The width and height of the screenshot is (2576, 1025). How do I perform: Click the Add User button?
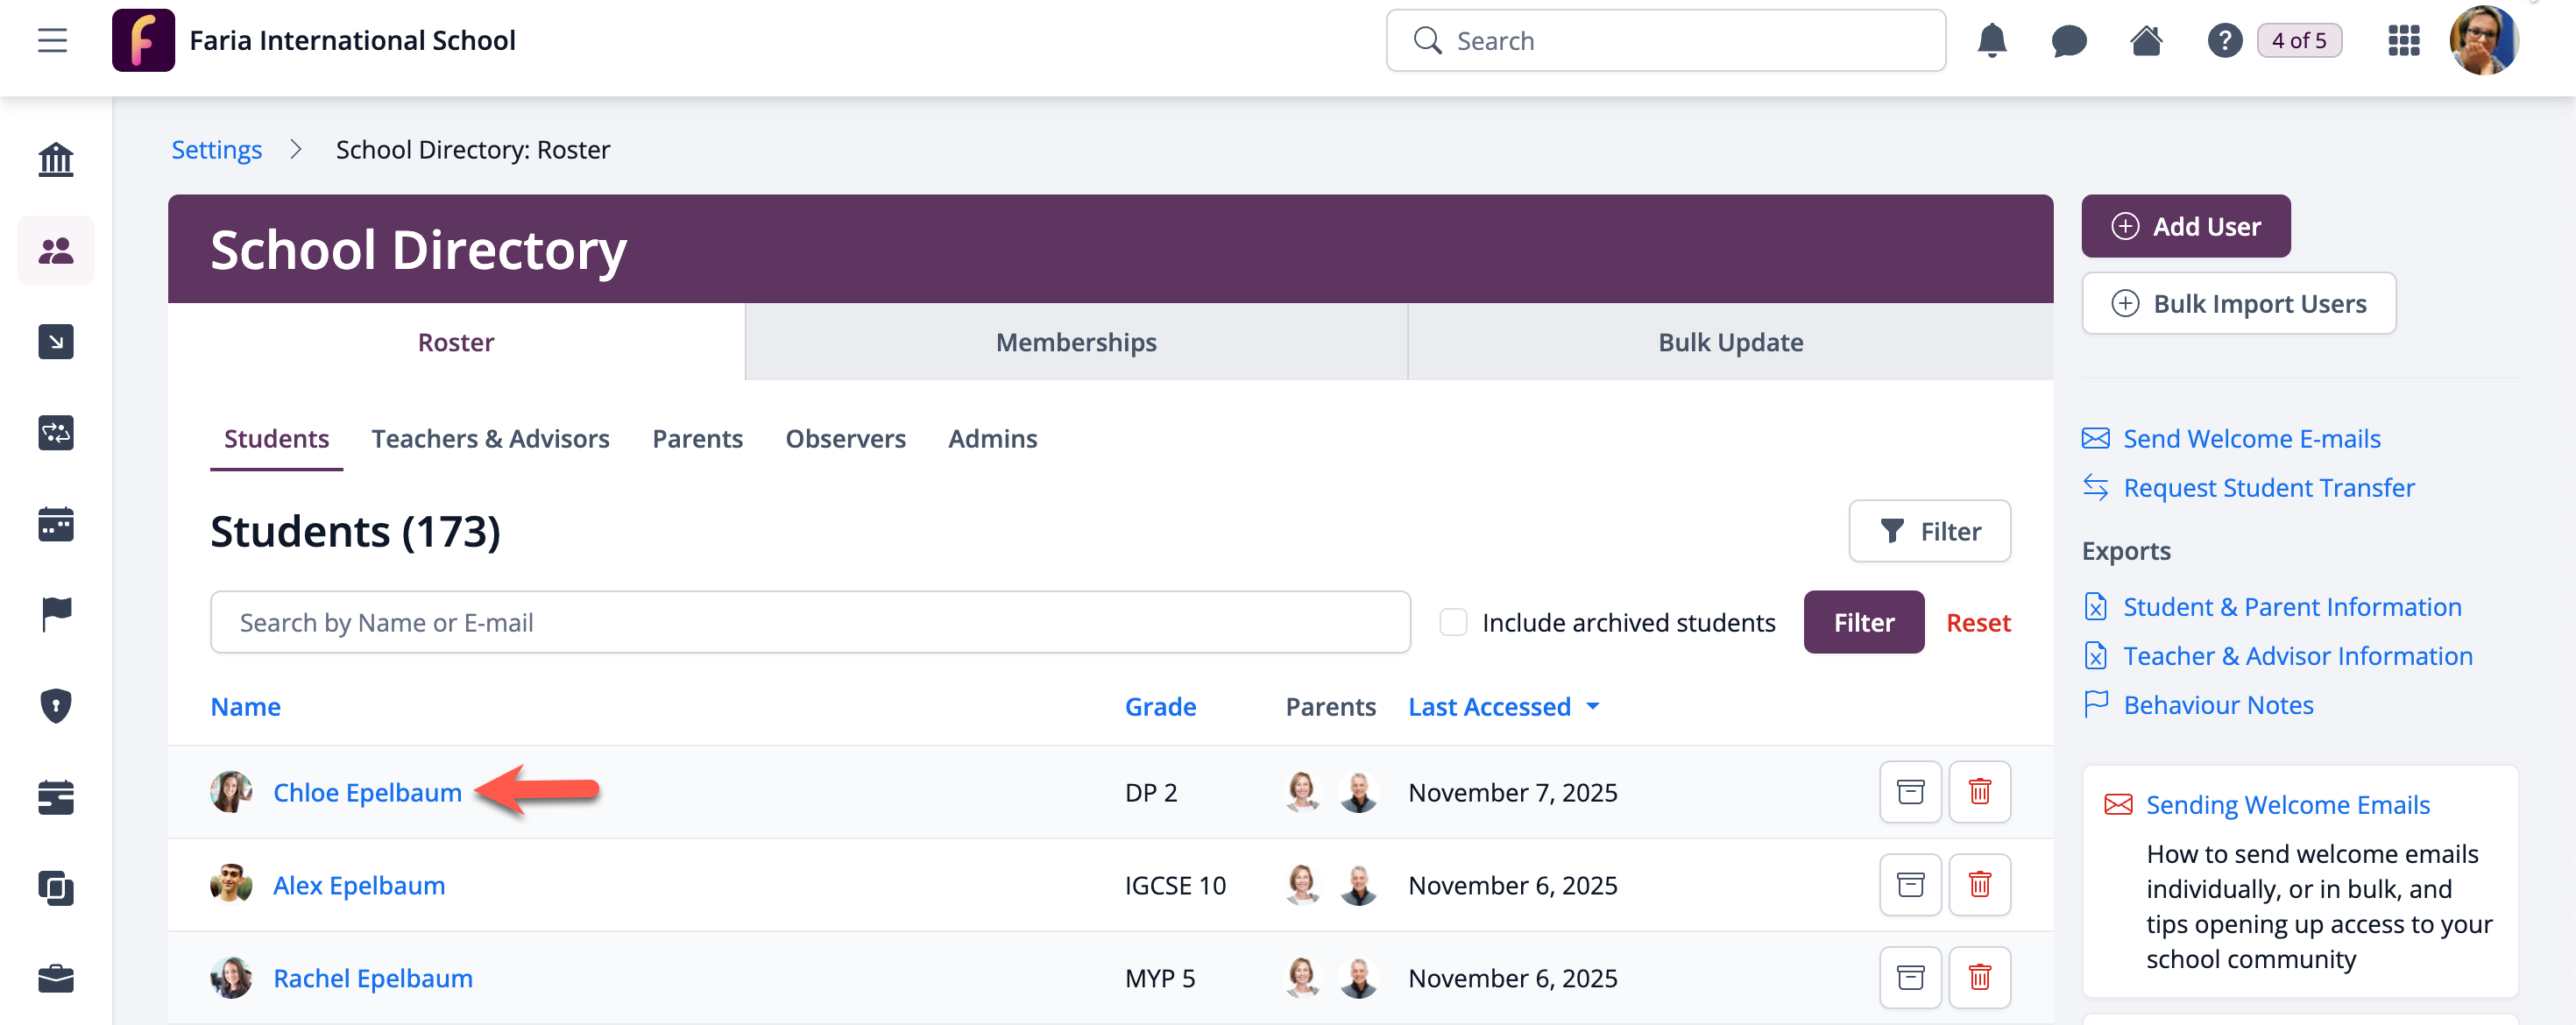pos(2185,226)
